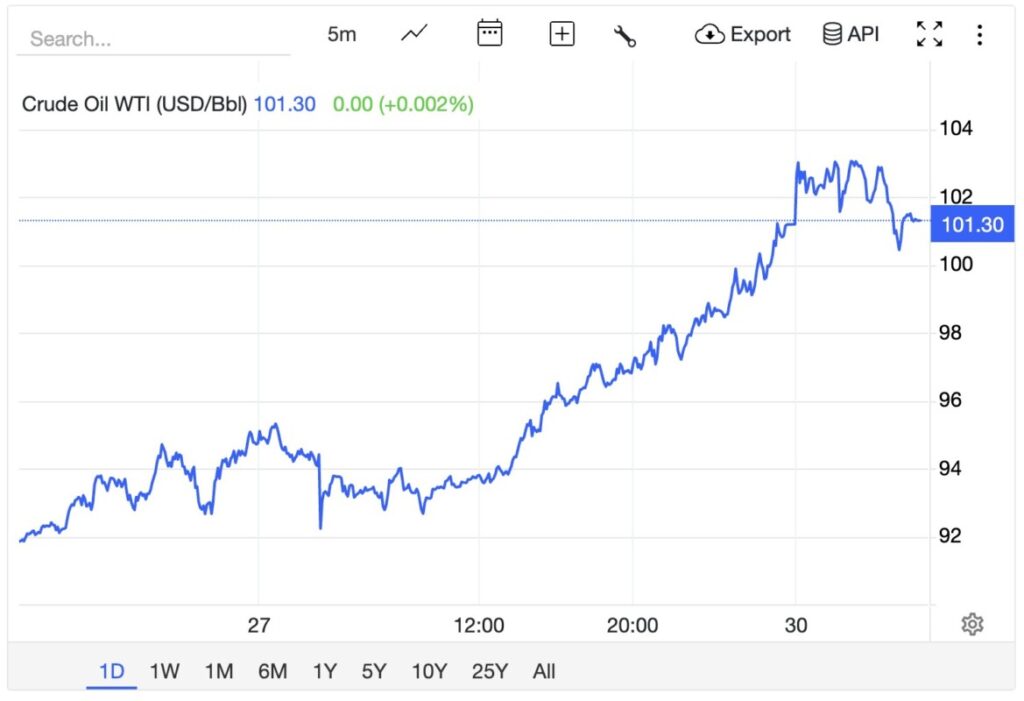Screen dimensions: 1024x701
Task: Select the line chart type icon
Action: pos(413,33)
